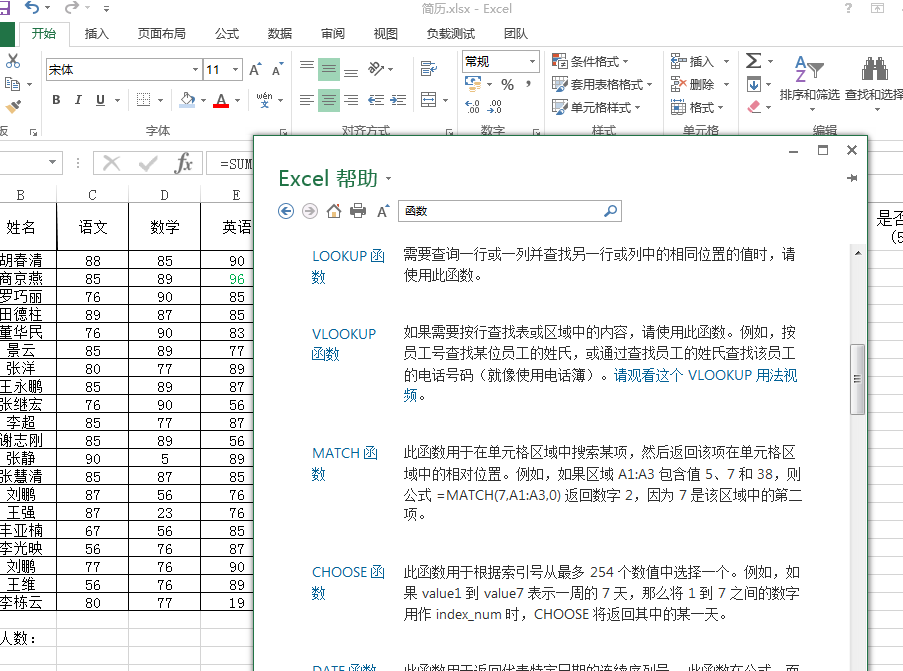Open the Excel 帮助 title dropdown arrow
The image size is (903, 671).
tap(388, 179)
